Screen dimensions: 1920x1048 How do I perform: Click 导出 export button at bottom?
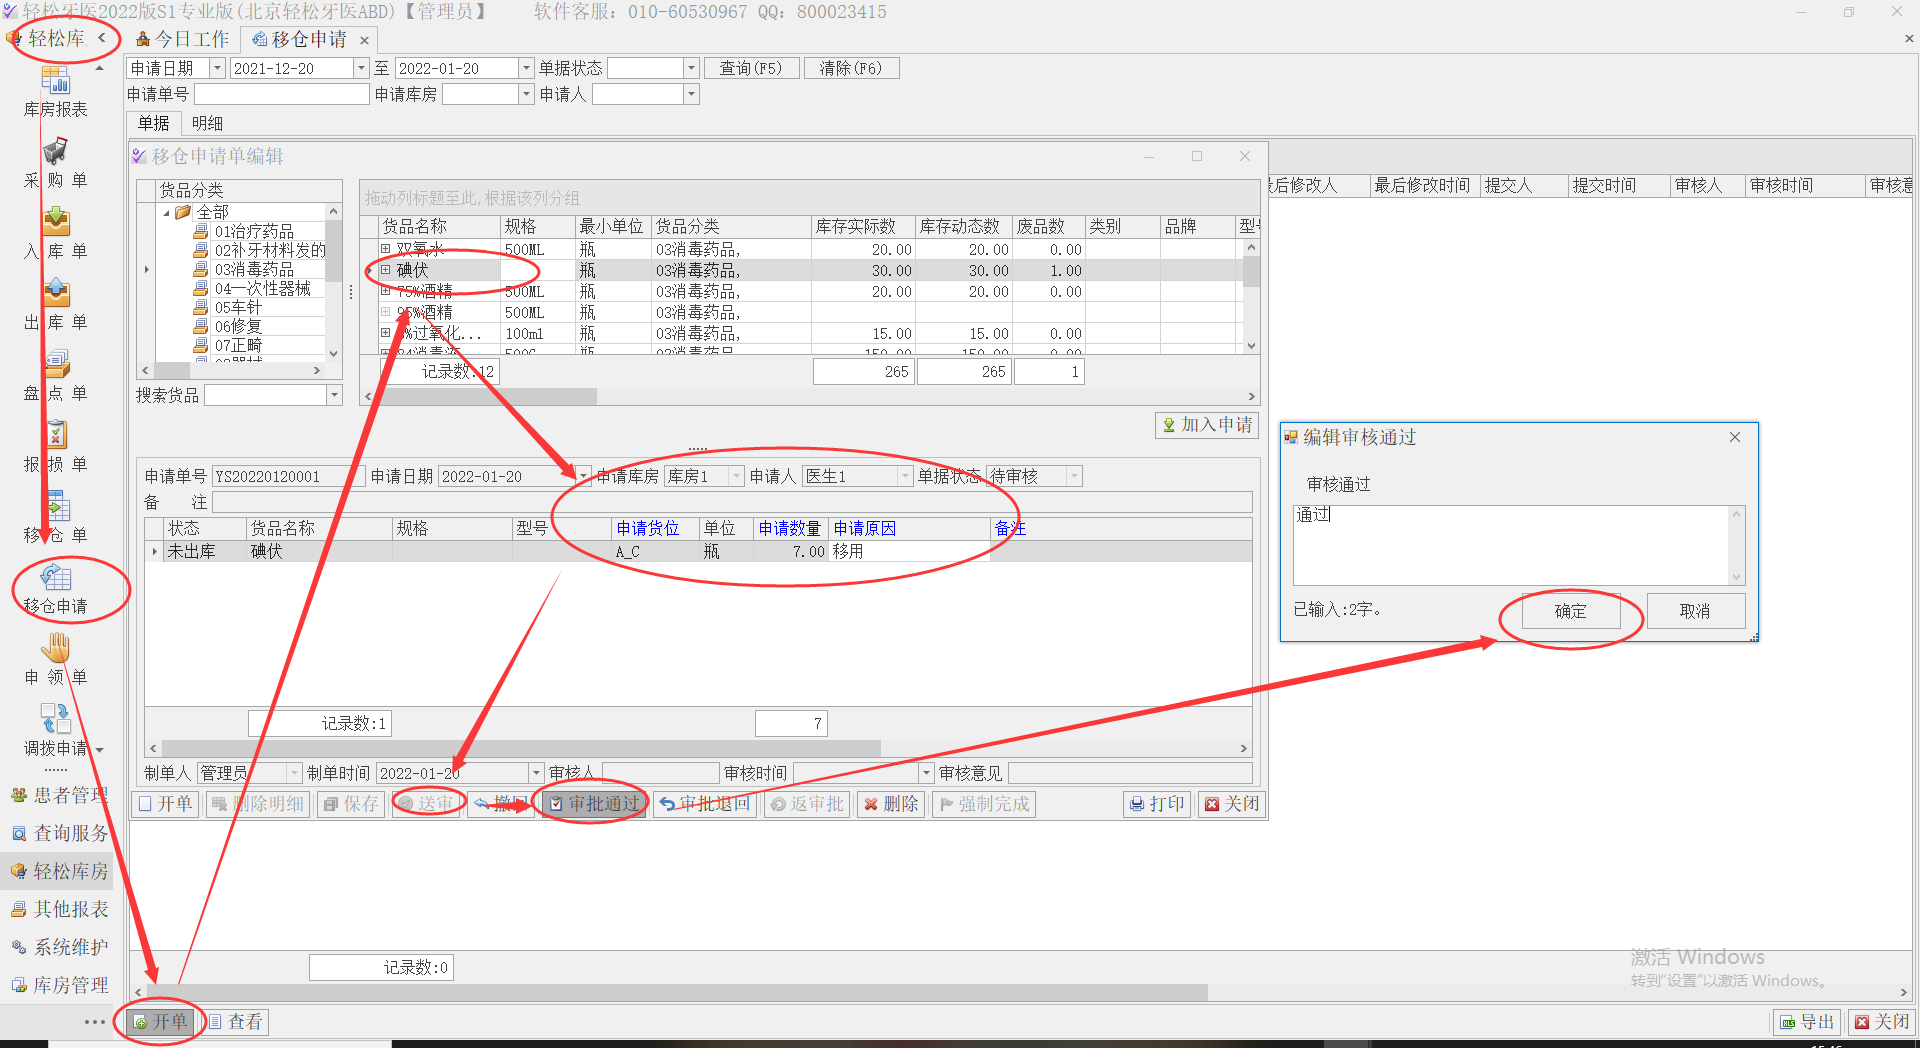pyautogui.click(x=1808, y=1022)
